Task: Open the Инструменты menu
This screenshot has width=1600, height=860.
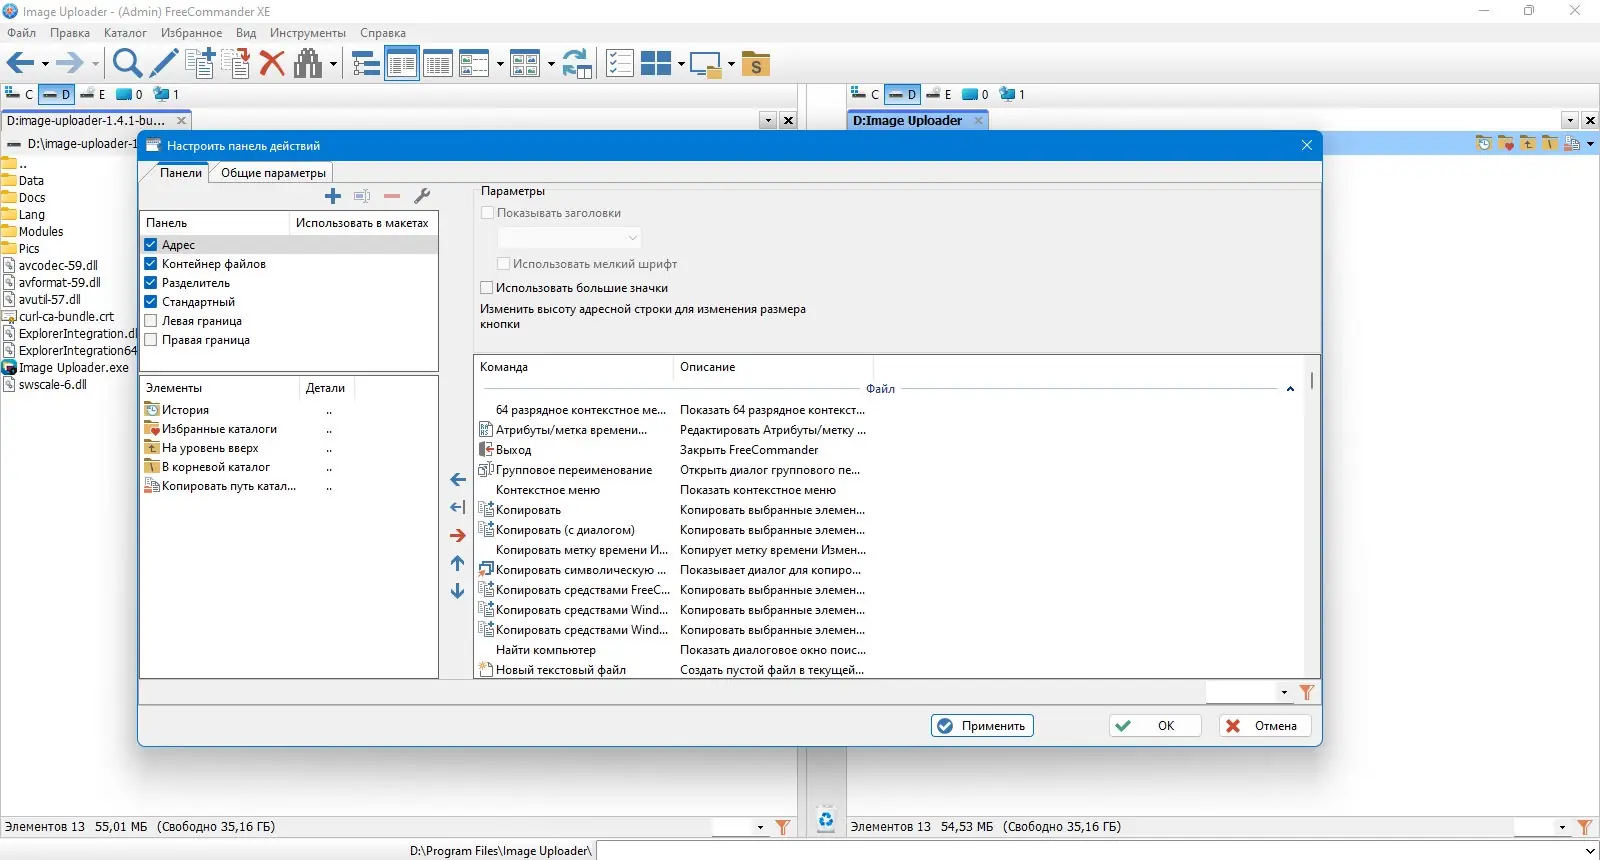Action: point(307,33)
